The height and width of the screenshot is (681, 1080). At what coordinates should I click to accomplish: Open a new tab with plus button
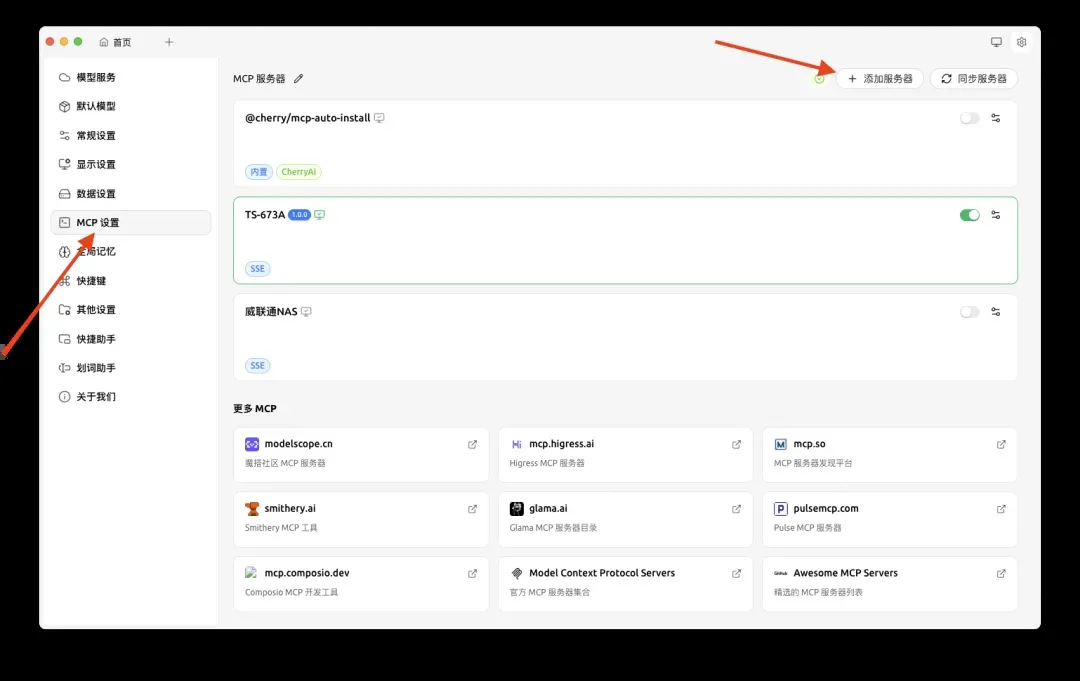click(x=169, y=42)
